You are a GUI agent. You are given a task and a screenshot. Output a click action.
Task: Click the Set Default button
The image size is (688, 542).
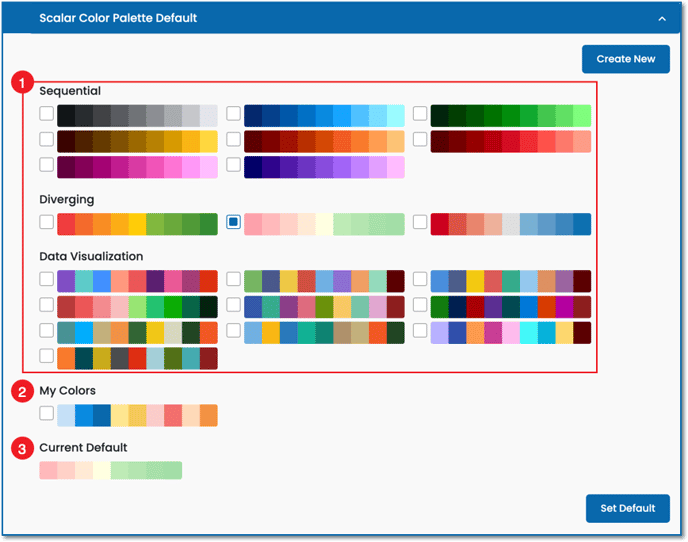click(x=627, y=508)
